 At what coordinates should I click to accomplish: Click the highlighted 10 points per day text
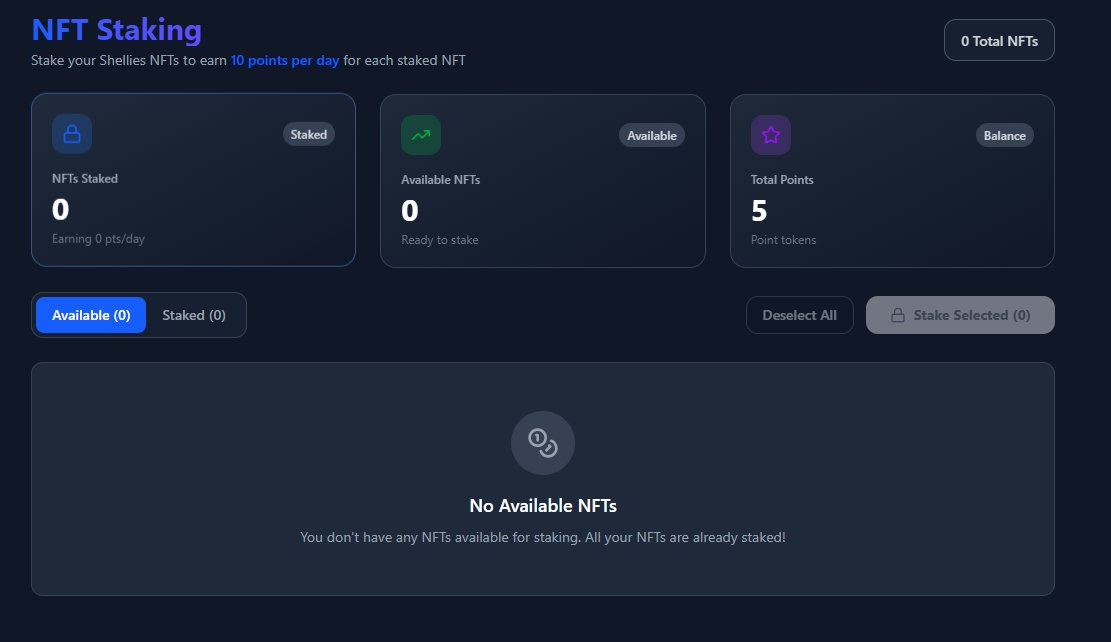(285, 60)
